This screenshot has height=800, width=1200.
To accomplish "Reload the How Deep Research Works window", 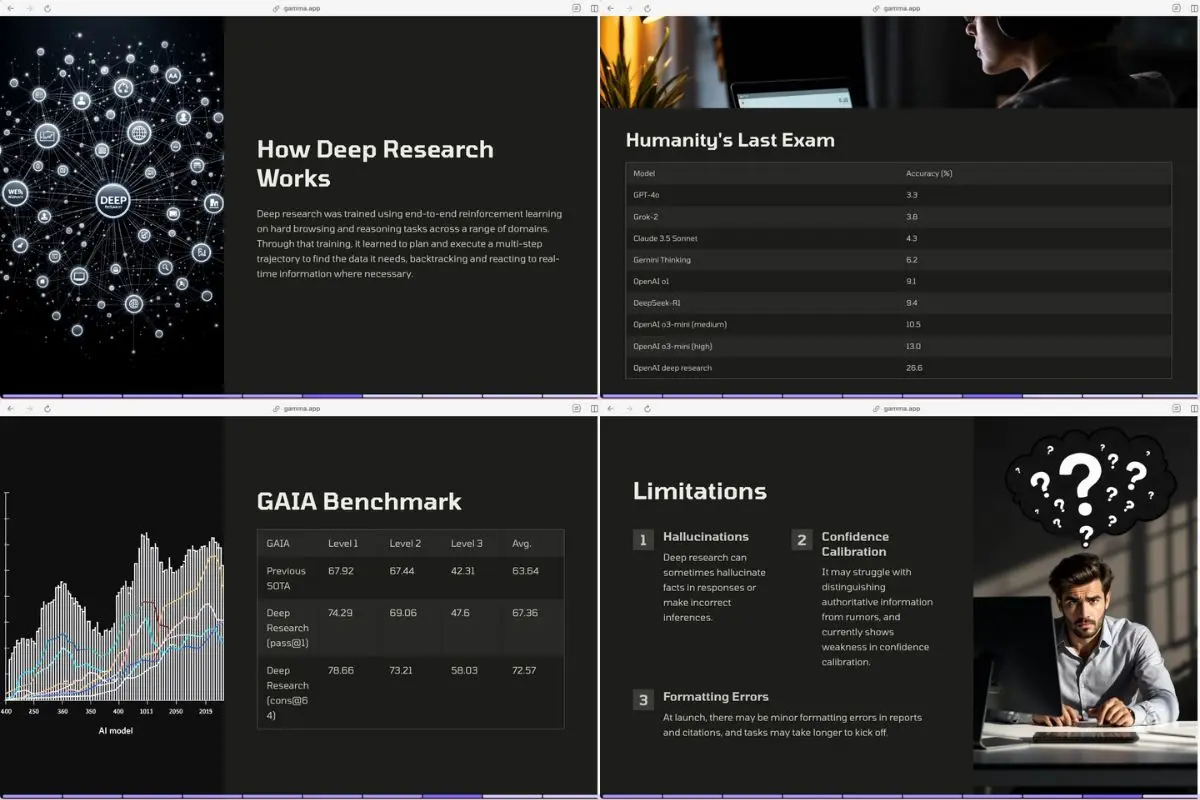I will pos(47,8).
